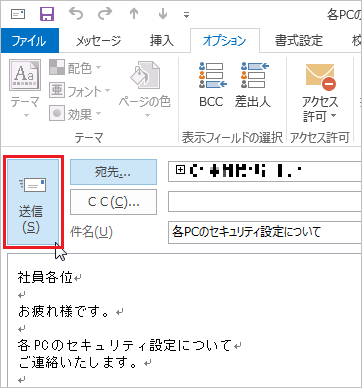
Task: Open the Quick Access Toolbar customize menu
Action: pyautogui.click(x=187, y=15)
